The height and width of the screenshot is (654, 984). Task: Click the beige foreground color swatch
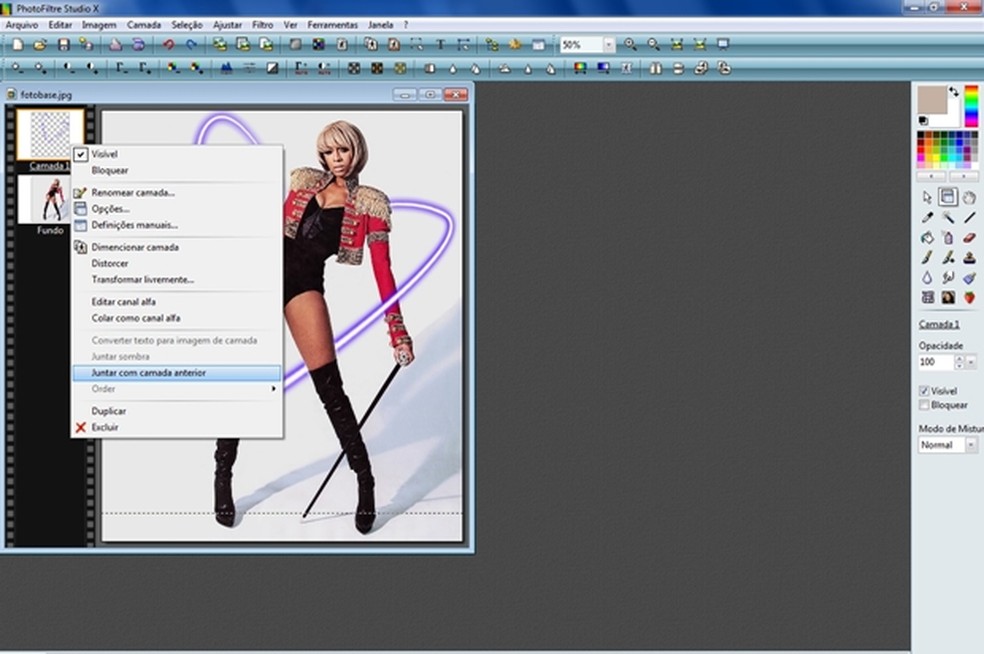934,100
